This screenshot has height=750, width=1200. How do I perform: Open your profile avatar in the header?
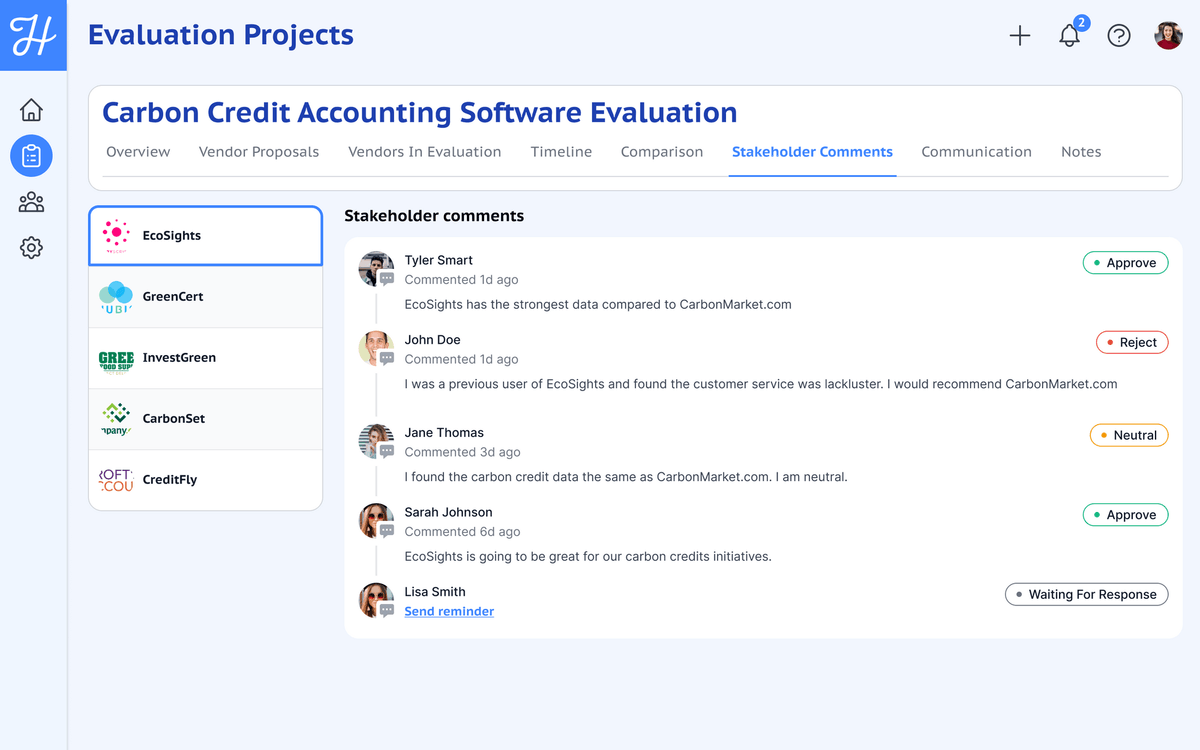coord(1167,35)
